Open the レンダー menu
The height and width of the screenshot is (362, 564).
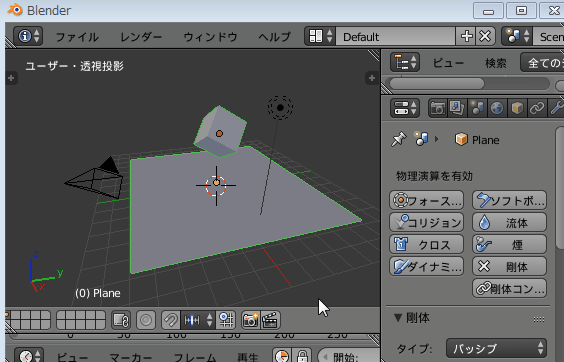pos(141,37)
